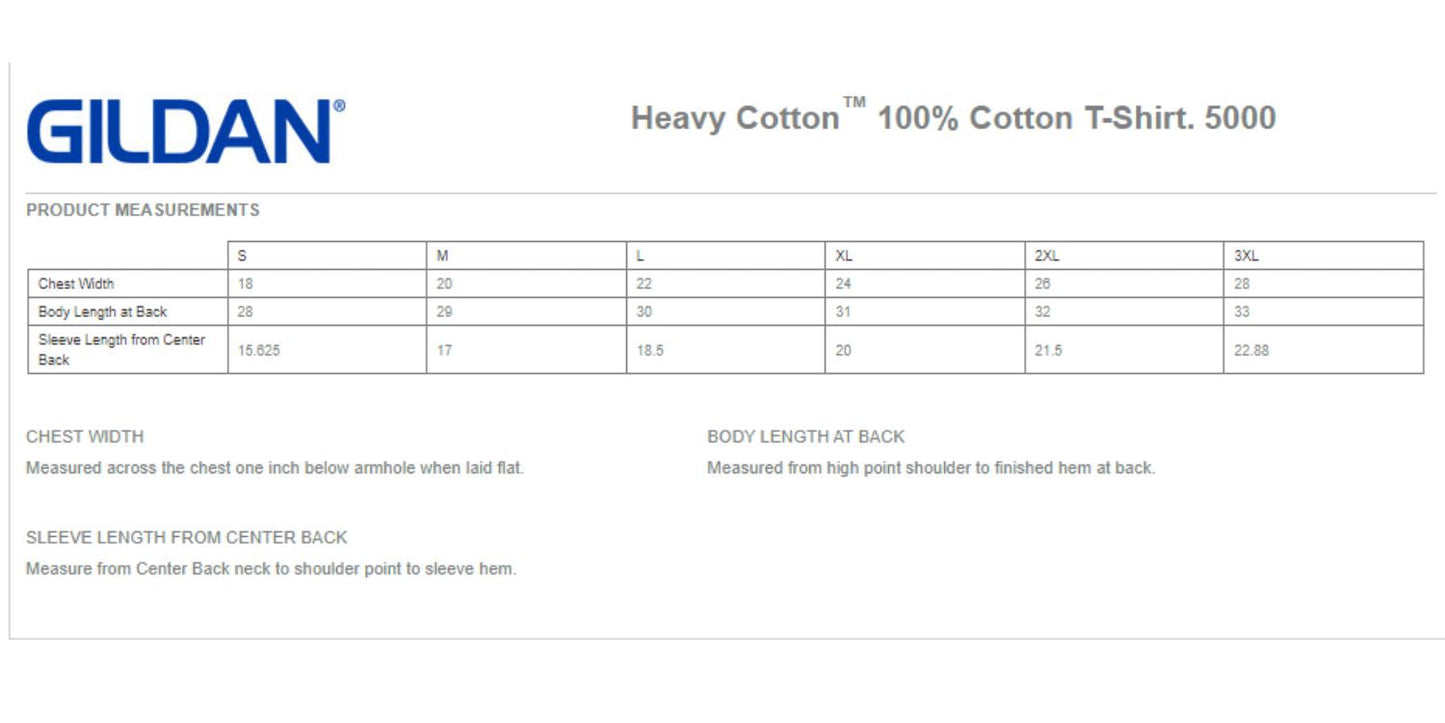Viewport: 1445px width, 723px height.
Task: Click the 22.88 sleeve length cell
Action: [x=1252, y=351]
